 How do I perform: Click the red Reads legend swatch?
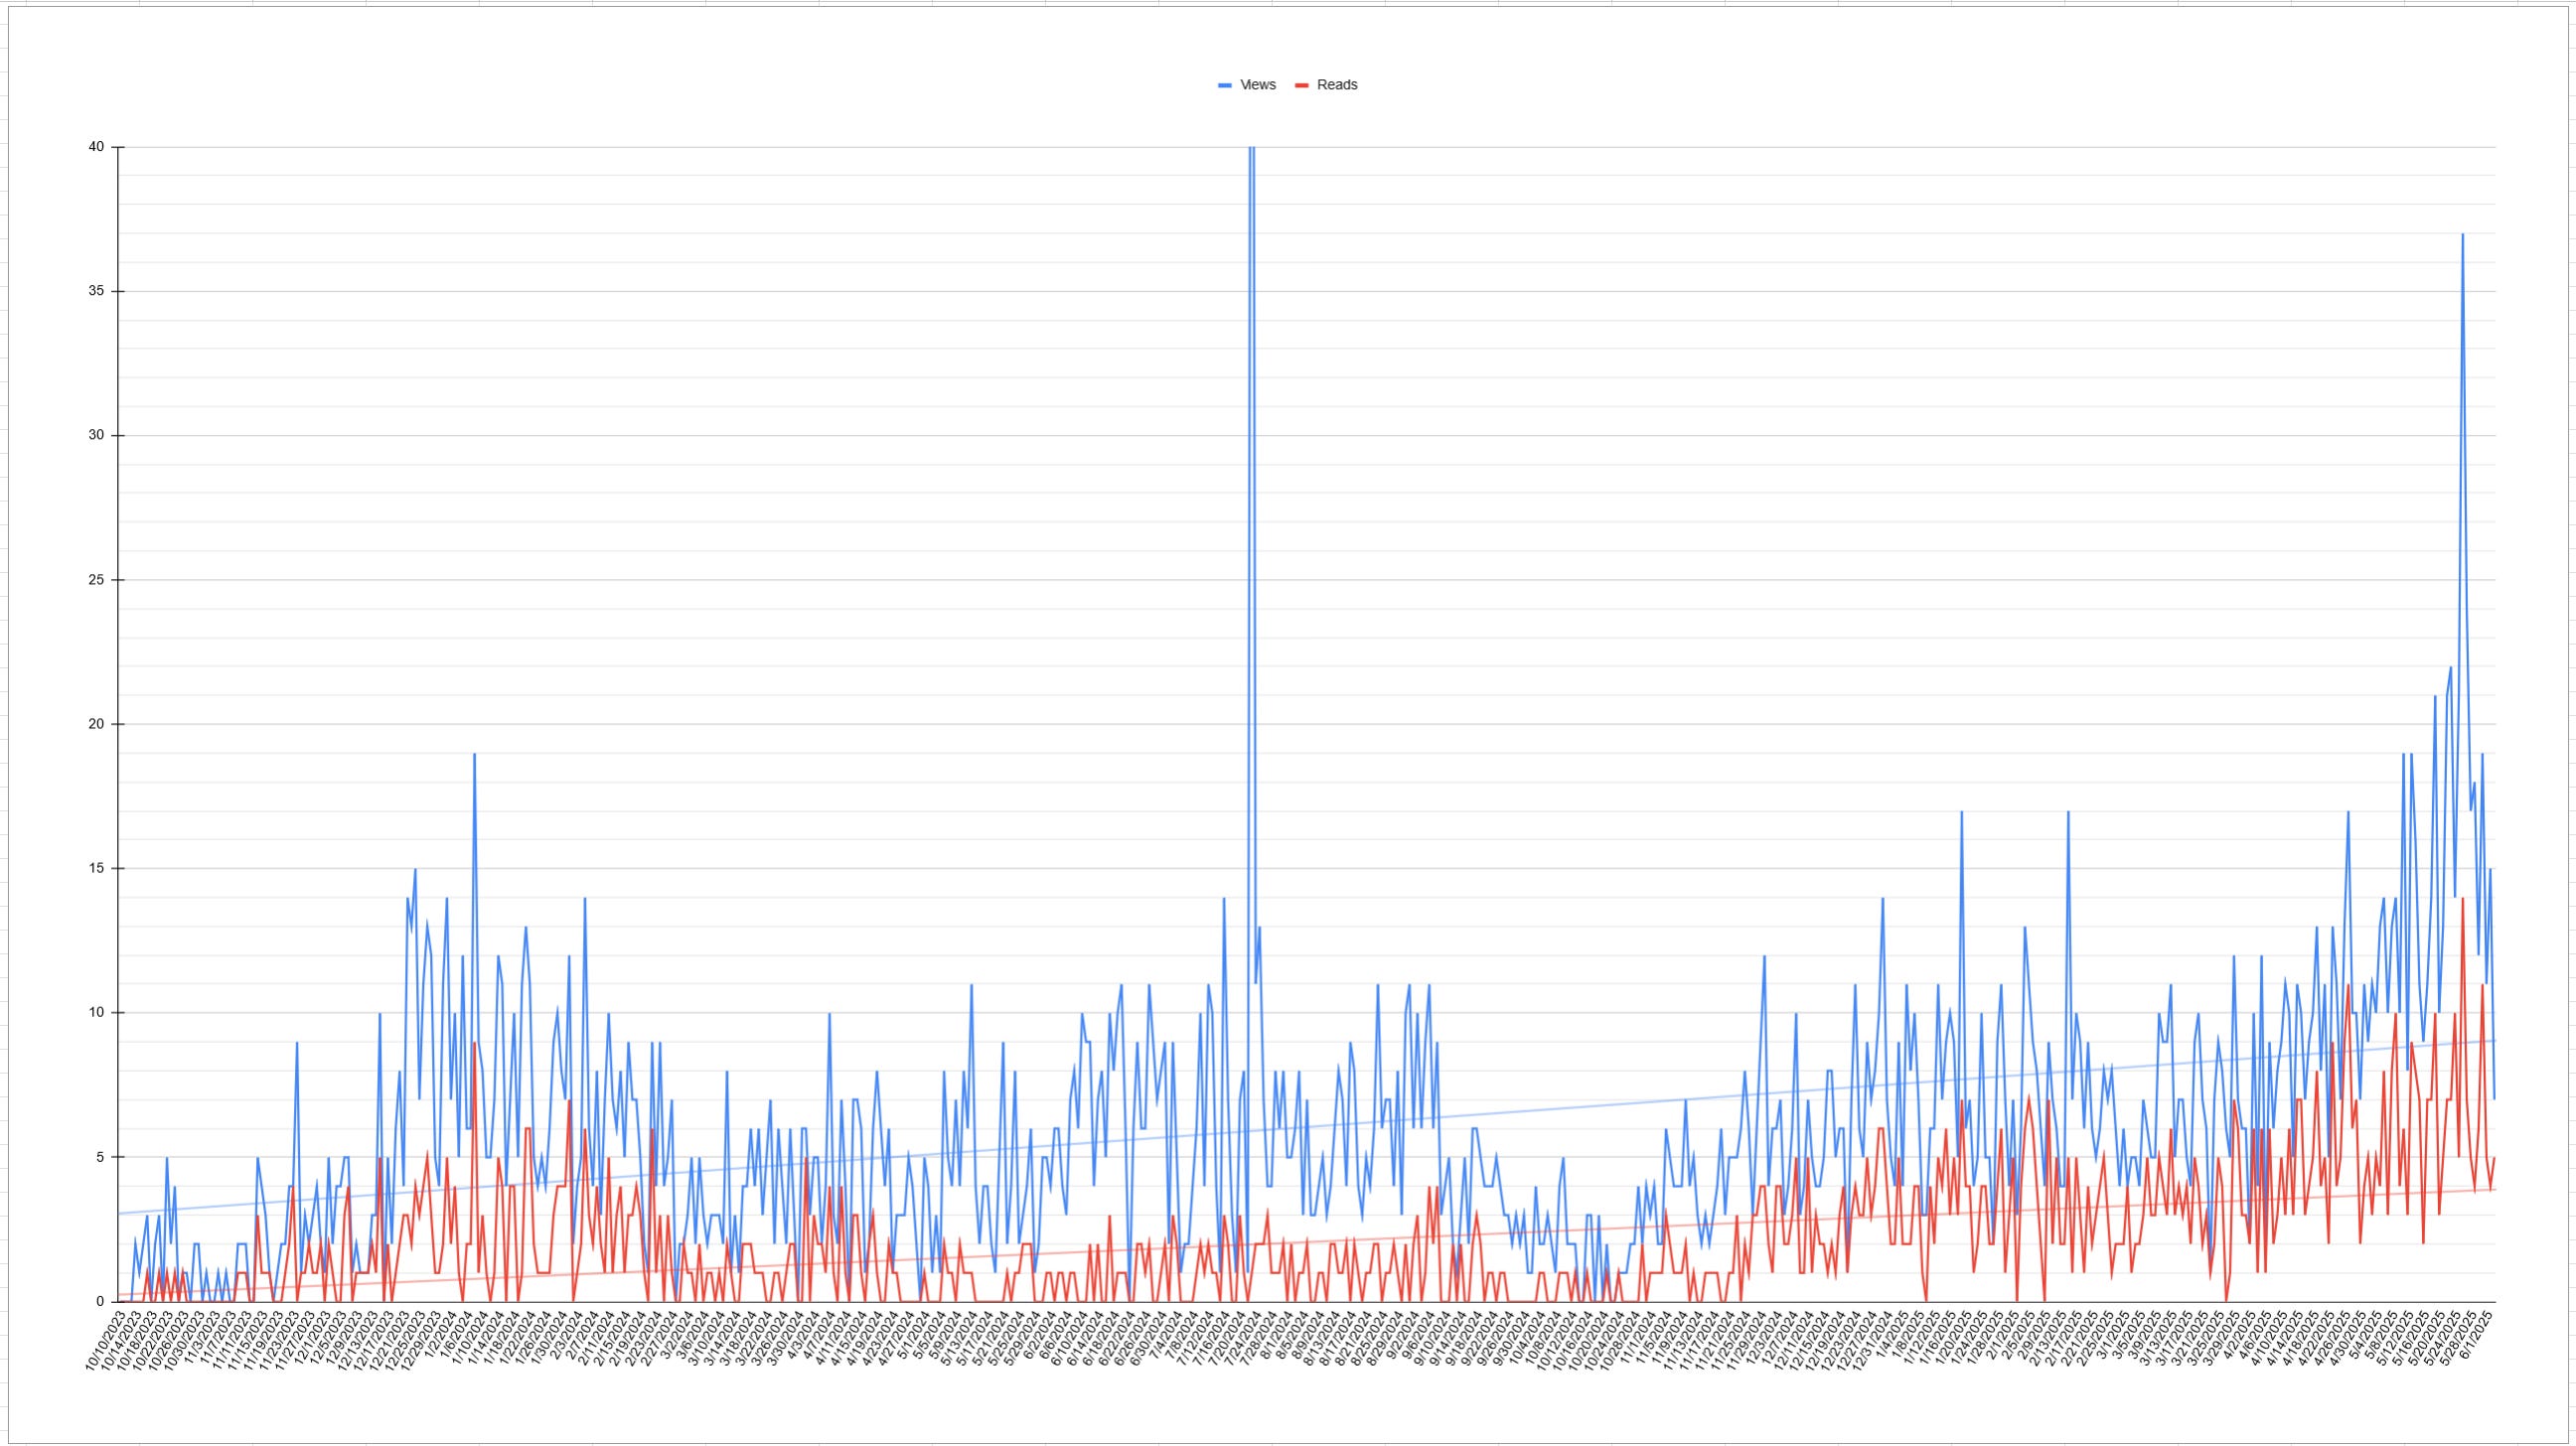point(1302,86)
